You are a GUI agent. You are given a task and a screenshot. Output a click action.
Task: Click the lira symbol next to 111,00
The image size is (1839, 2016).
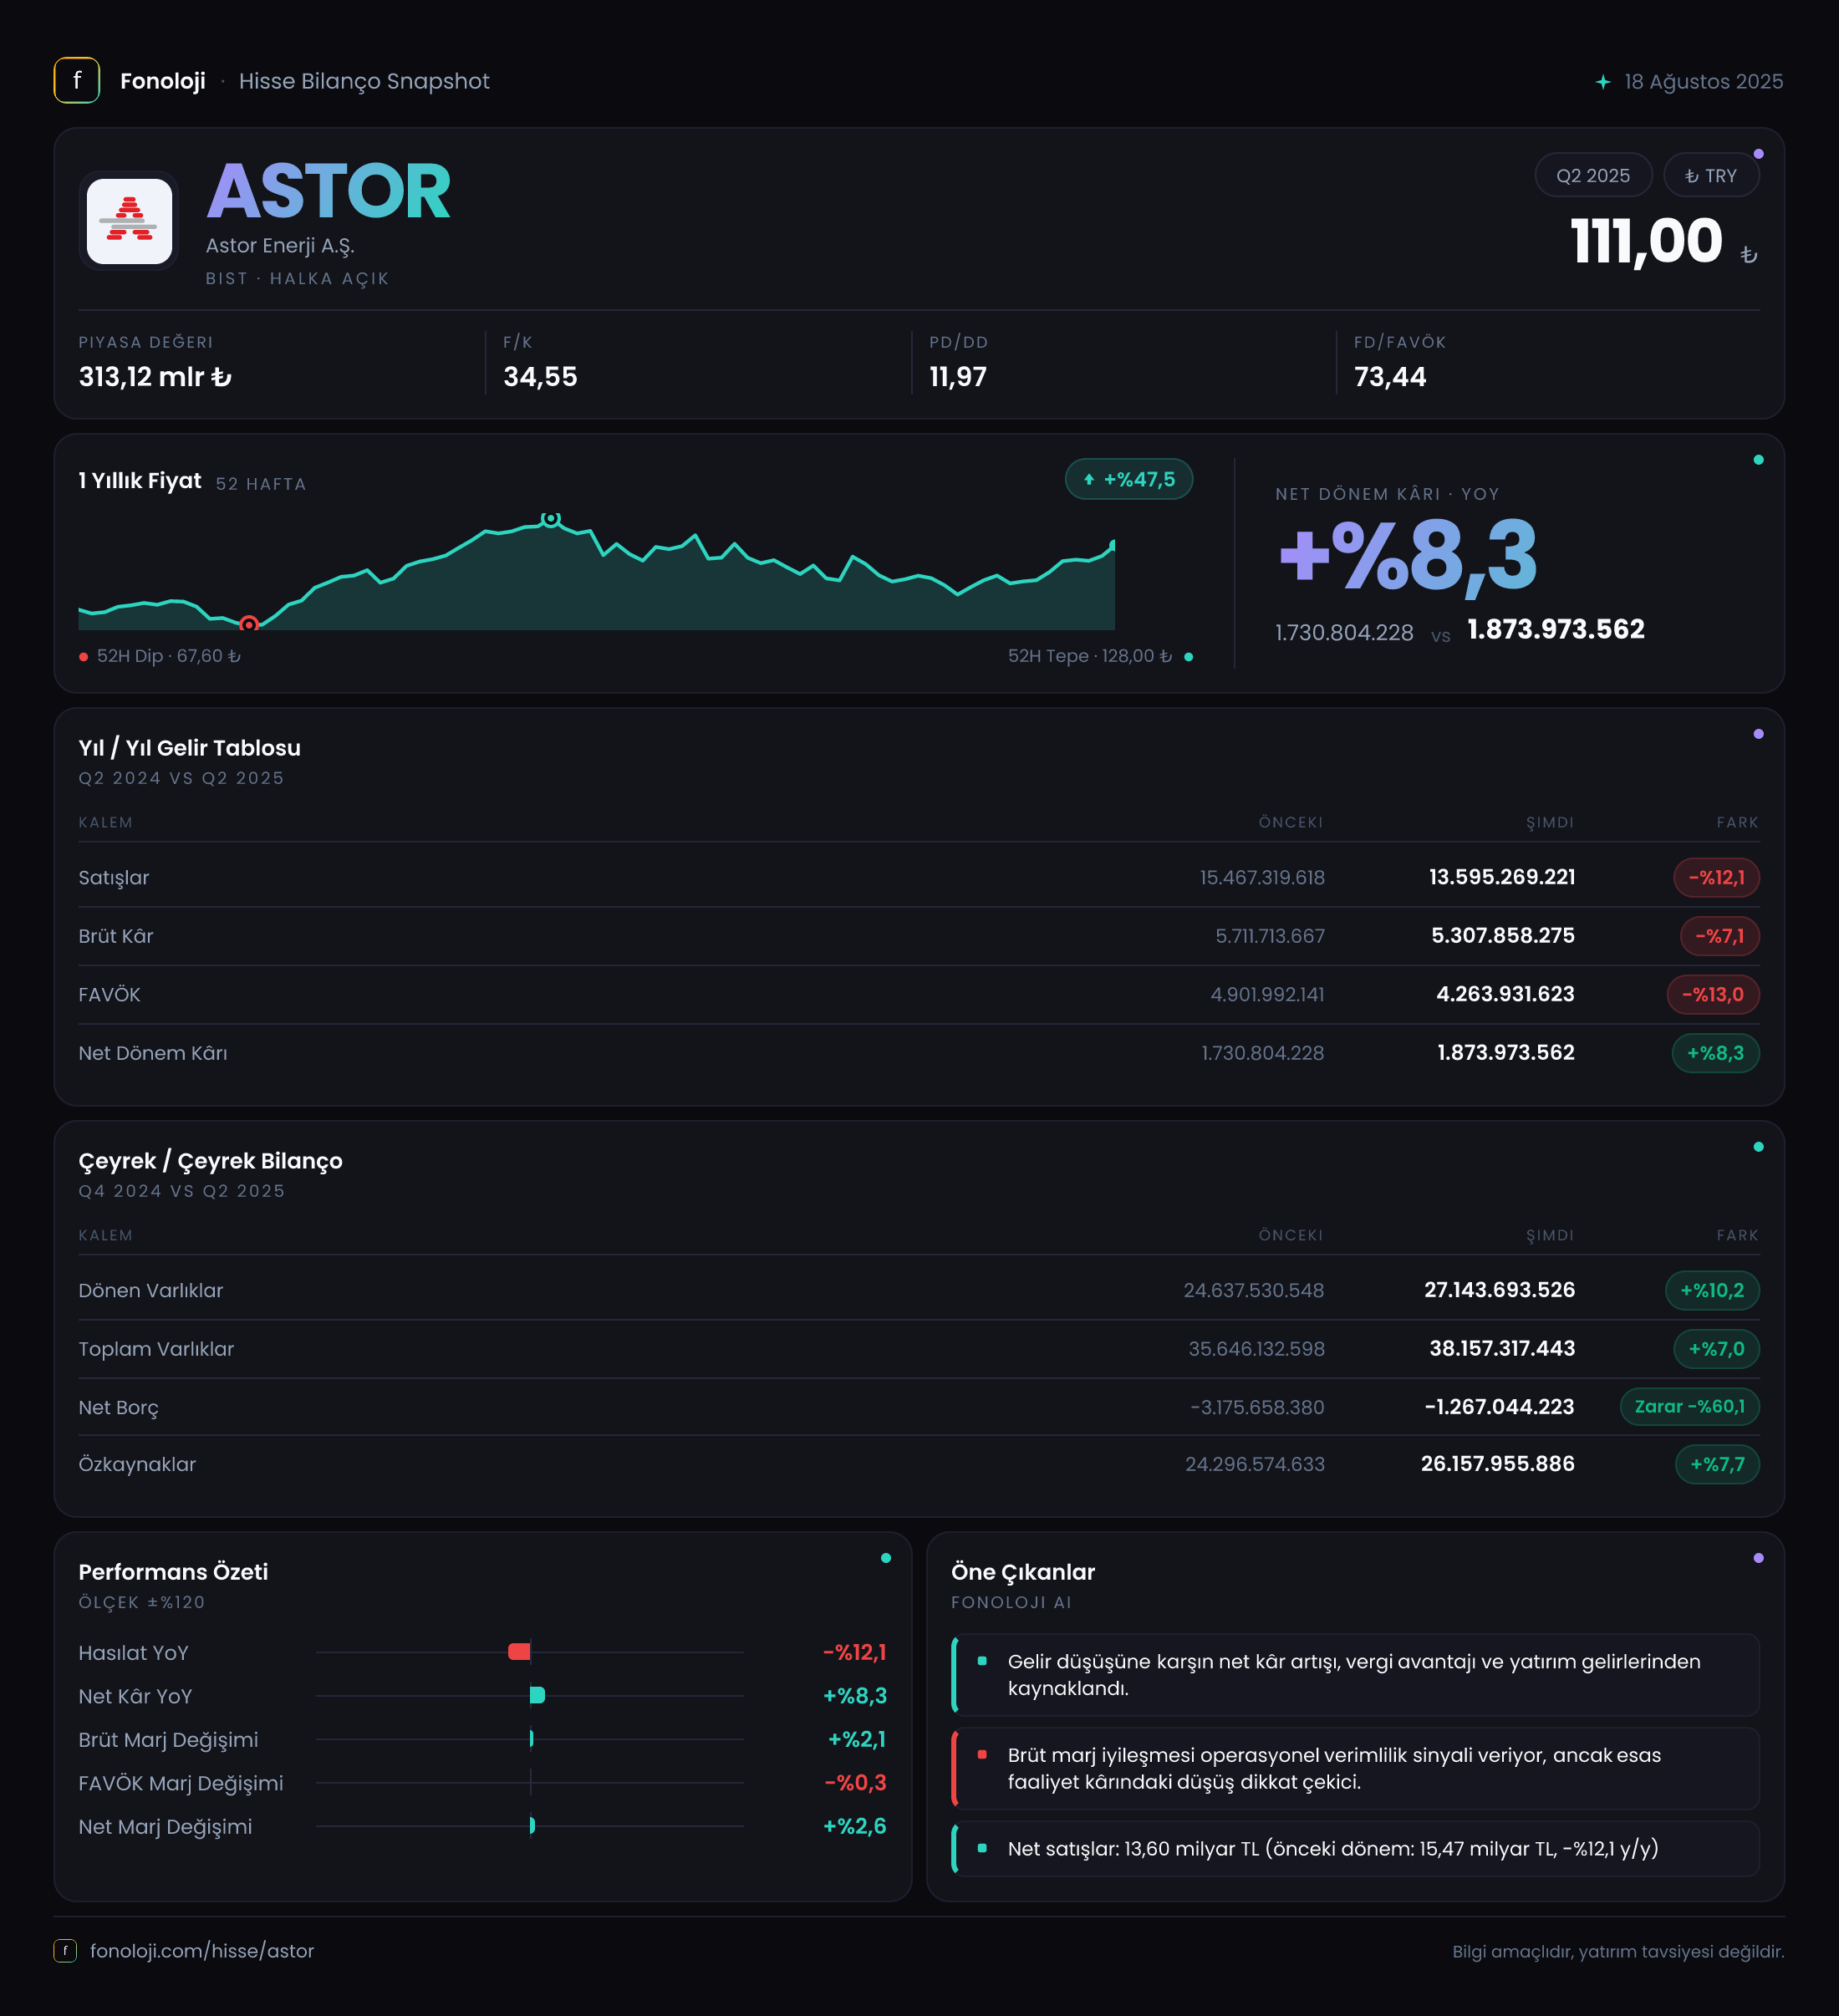coord(1748,255)
